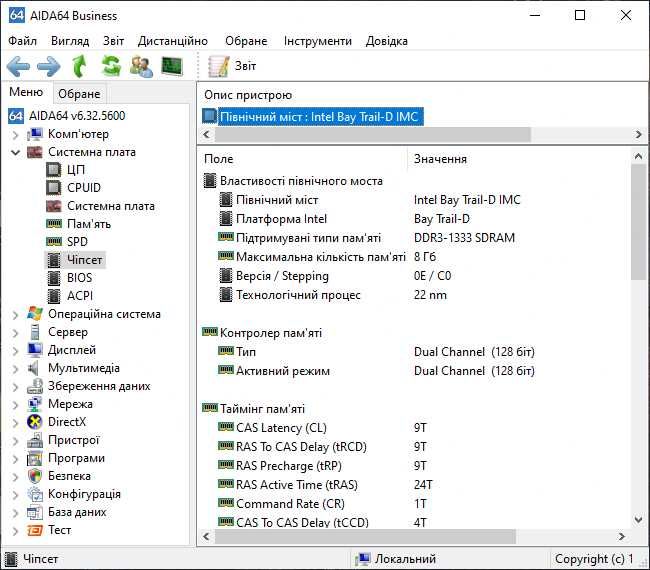Click the details pane scroll up arrow
Image resolution: width=650 pixels, height=570 pixels.
pos(638,157)
